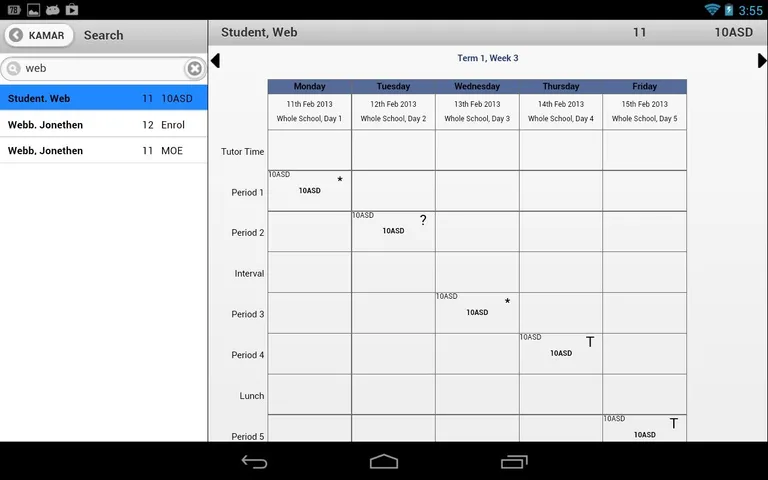Tap the Android Recent Apps button
The image size is (768, 480).
(x=514, y=461)
